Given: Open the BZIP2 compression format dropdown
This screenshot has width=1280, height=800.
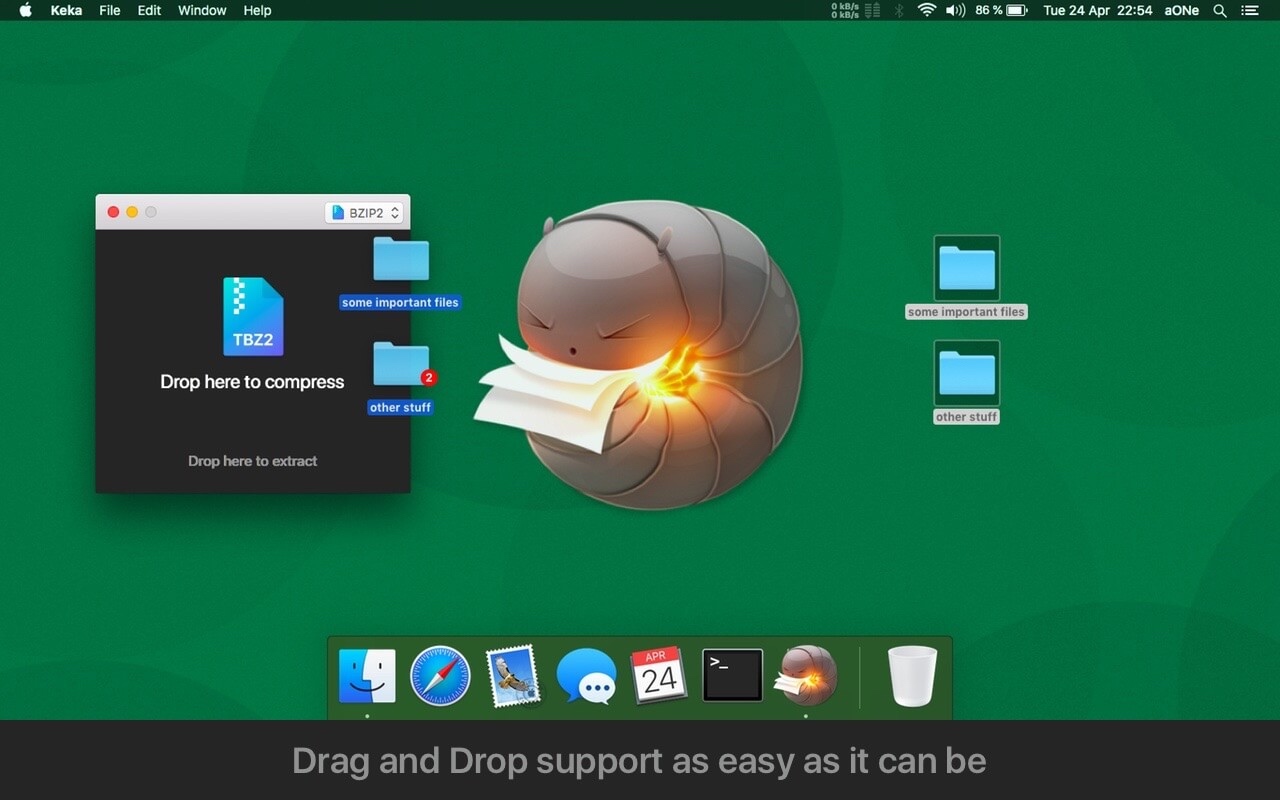Looking at the screenshot, I should (364, 212).
